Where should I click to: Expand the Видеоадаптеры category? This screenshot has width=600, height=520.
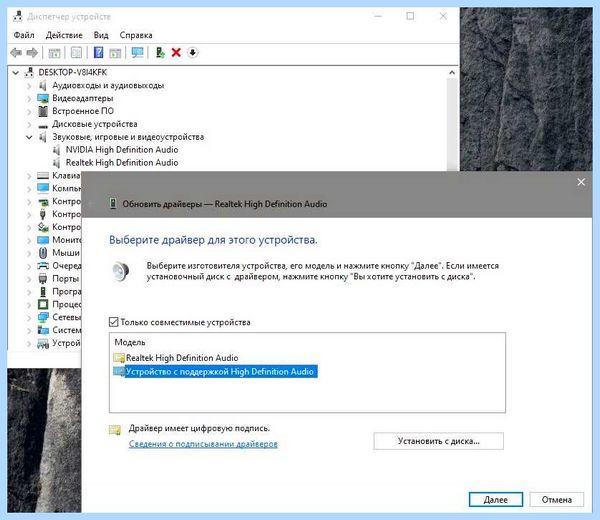(x=29, y=99)
